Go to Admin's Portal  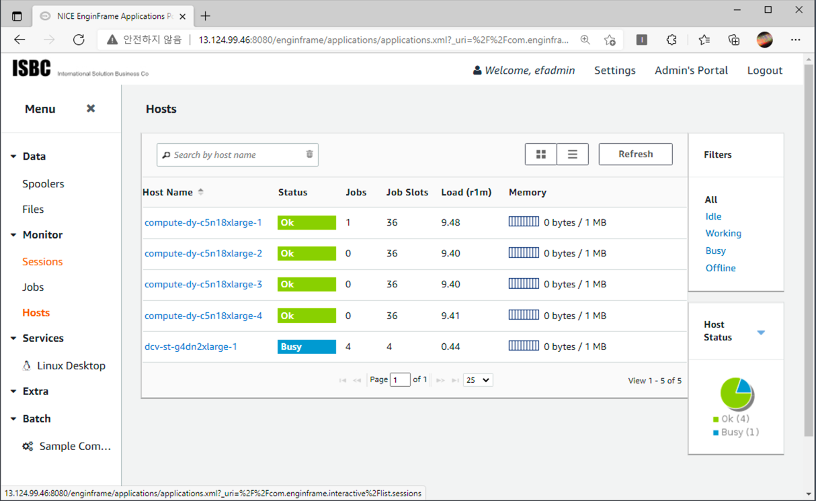691,70
